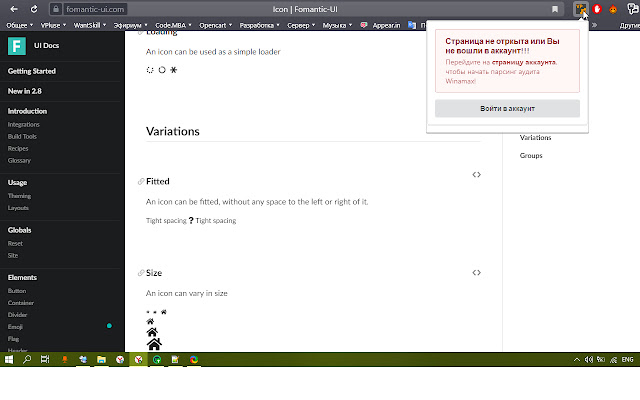Expand the Сервер bookmarks folder
Image resolution: width=640 pixels, height=400 pixels.
point(301,25)
